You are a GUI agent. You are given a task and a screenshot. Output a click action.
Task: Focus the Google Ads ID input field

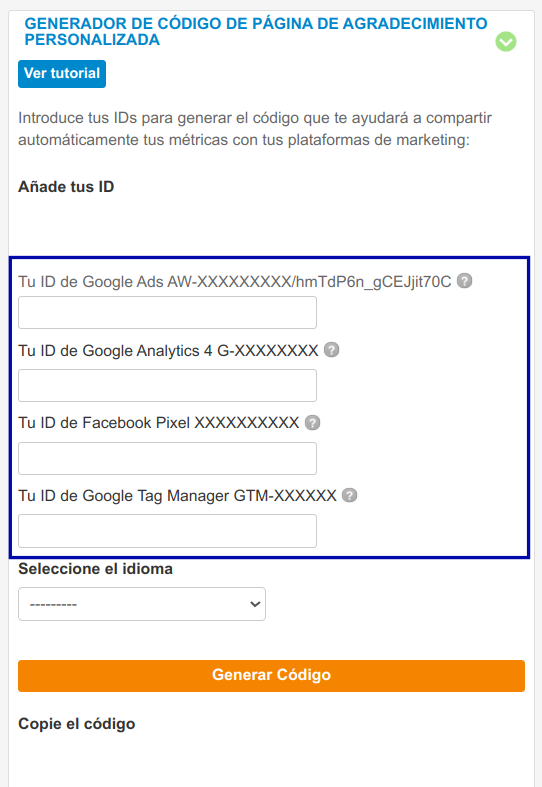(x=167, y=313)
